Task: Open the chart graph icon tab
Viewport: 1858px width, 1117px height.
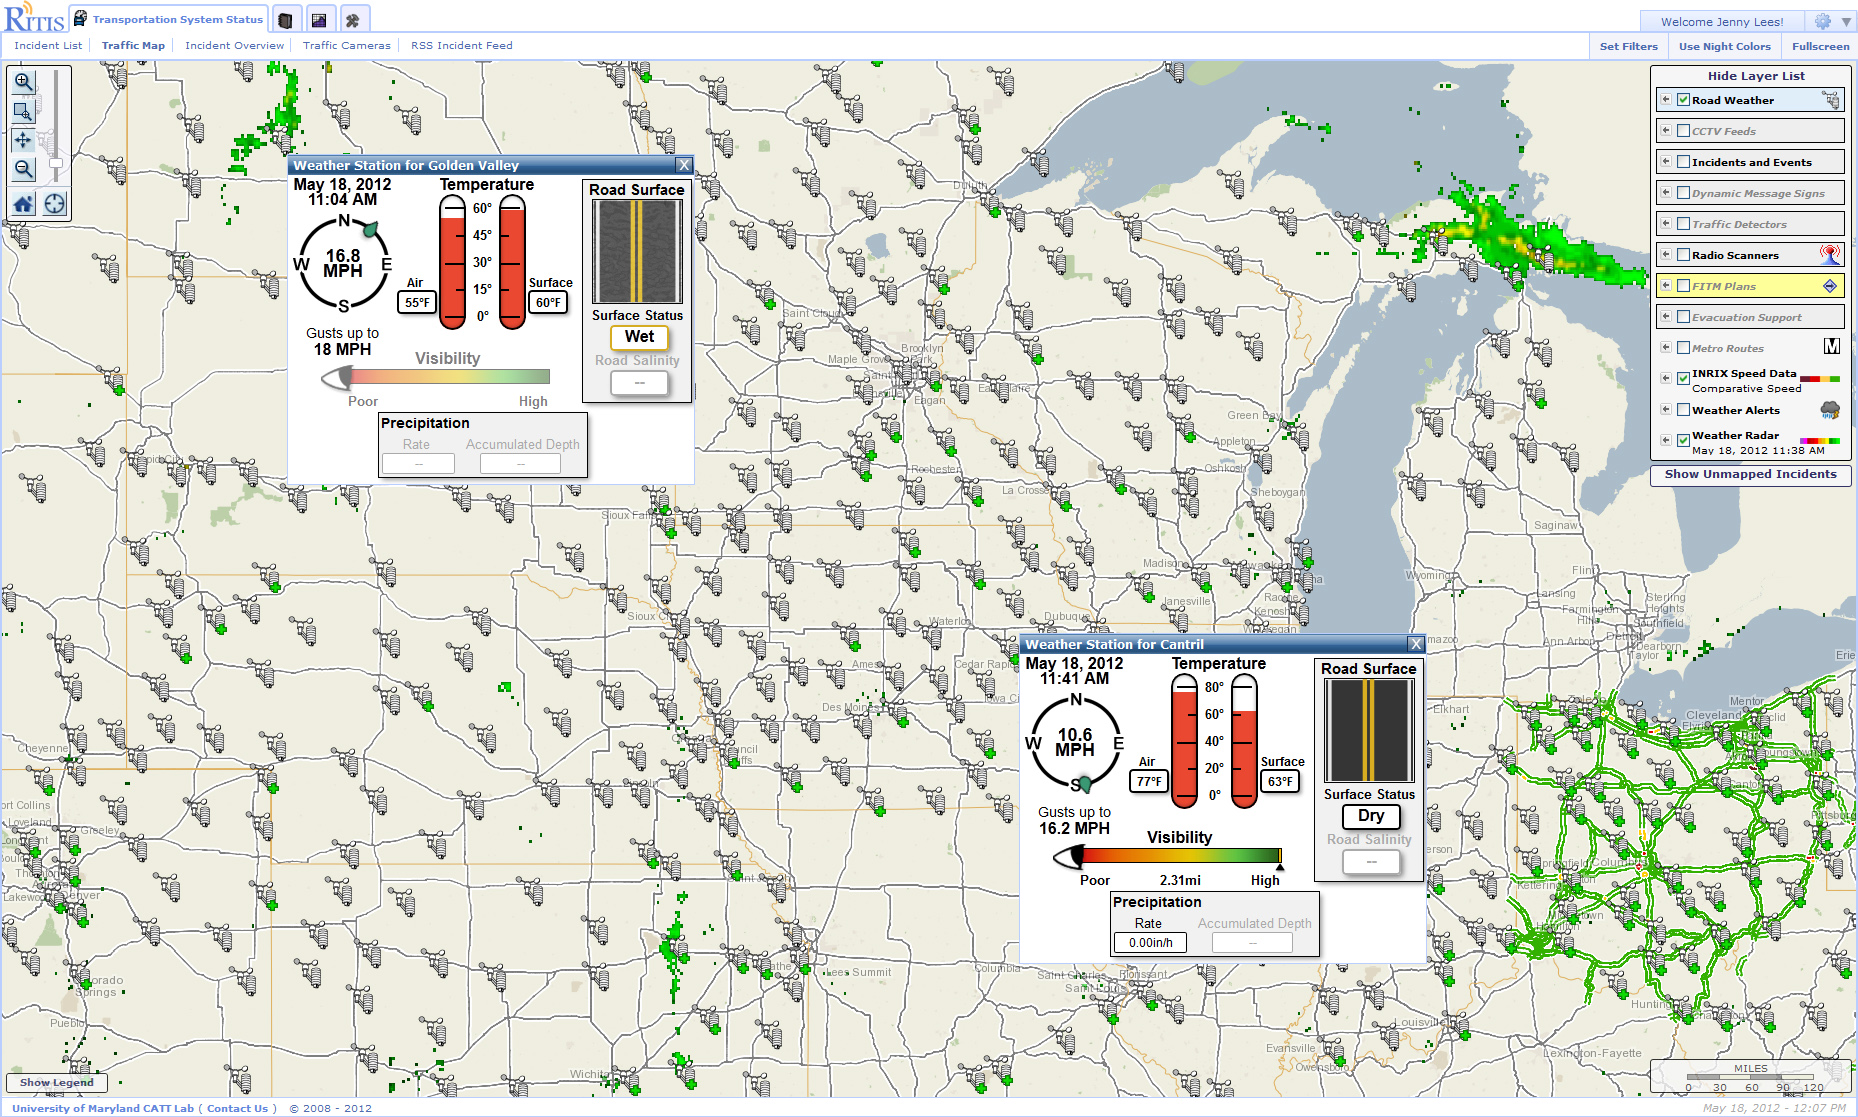Action: 319,20
